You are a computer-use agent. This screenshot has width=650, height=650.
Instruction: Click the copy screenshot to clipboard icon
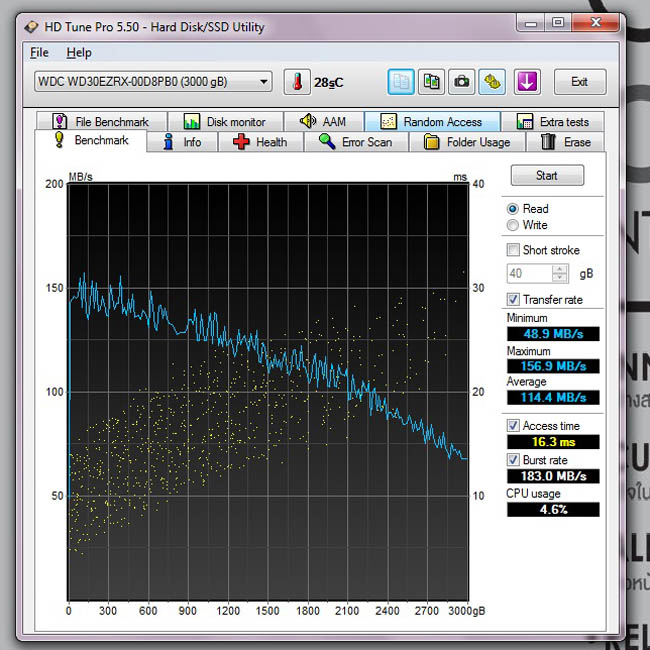[x=431, y=82]
